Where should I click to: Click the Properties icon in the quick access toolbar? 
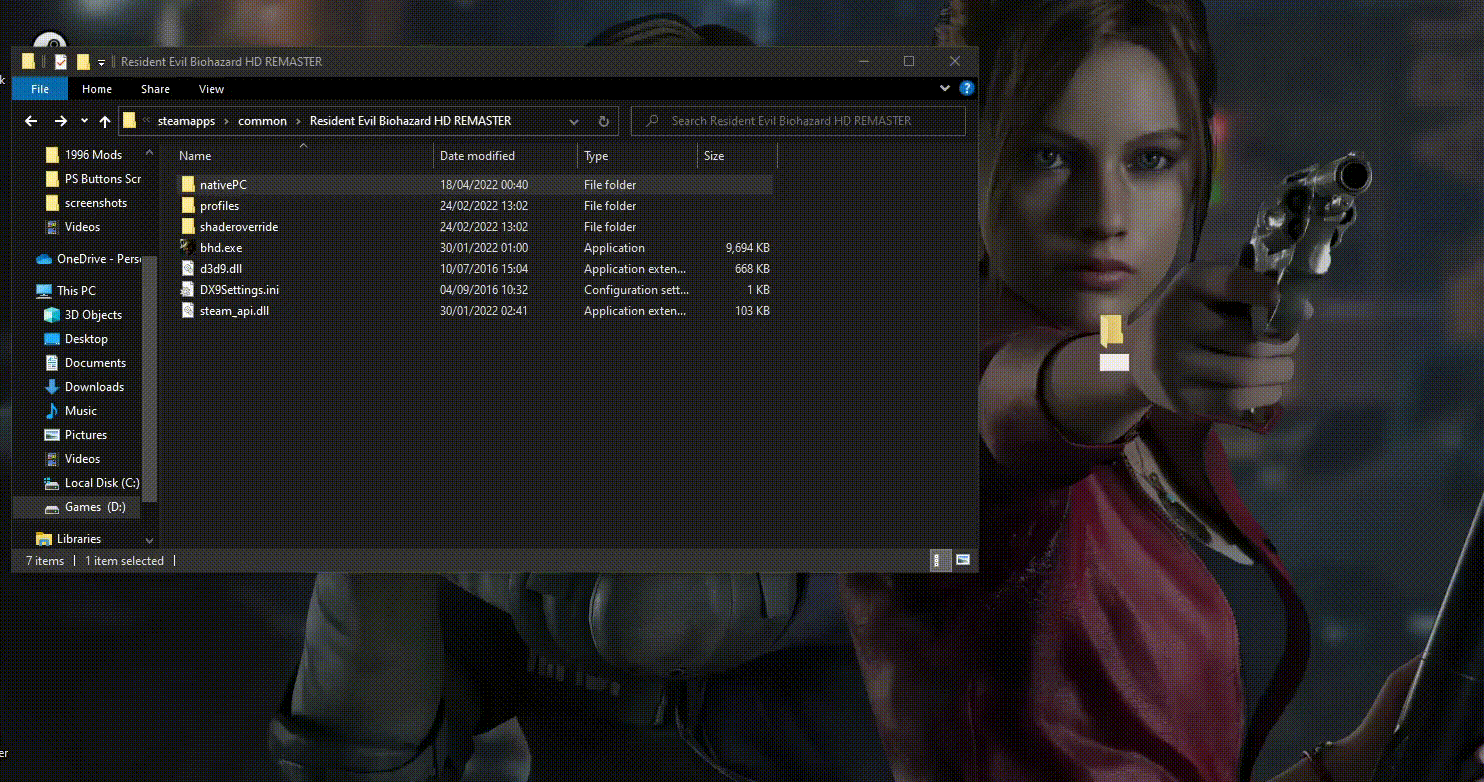coord(61,62)
